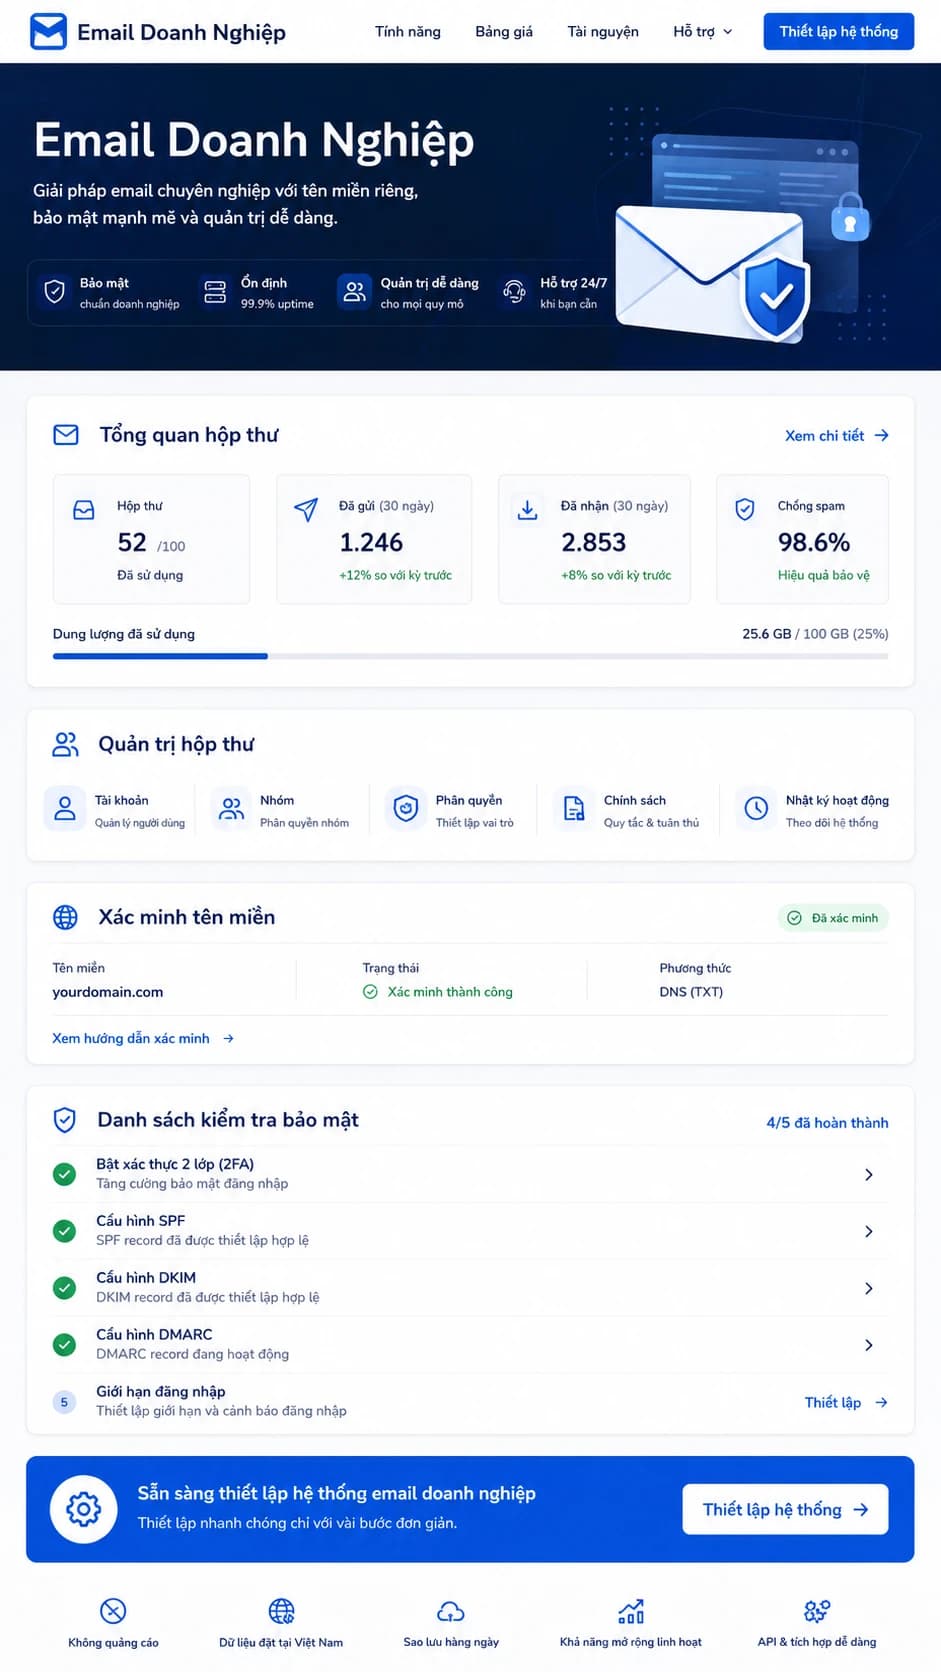
Task: Expand the Cấu hình DMARC row chevron
Action: point(868,1345)
